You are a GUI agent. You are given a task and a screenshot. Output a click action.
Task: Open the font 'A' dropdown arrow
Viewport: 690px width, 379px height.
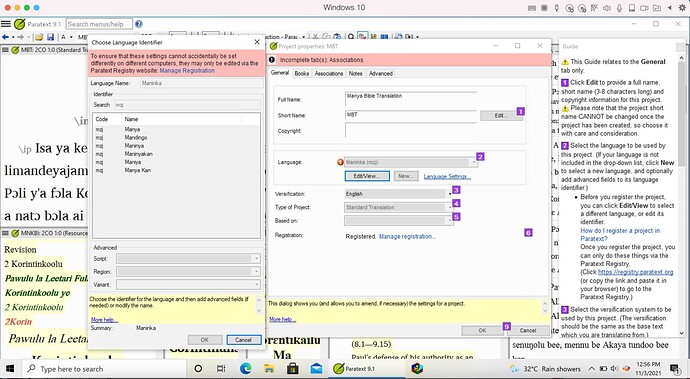point(70,37)
